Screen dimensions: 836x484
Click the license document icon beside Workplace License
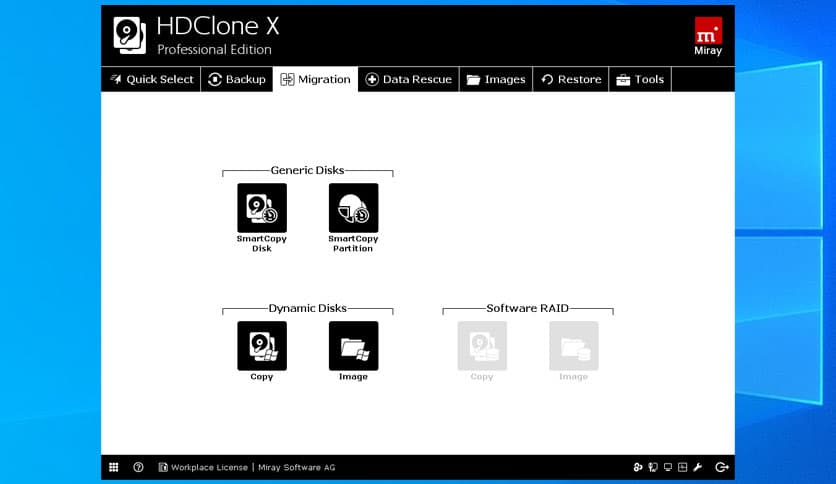point(163,467)
